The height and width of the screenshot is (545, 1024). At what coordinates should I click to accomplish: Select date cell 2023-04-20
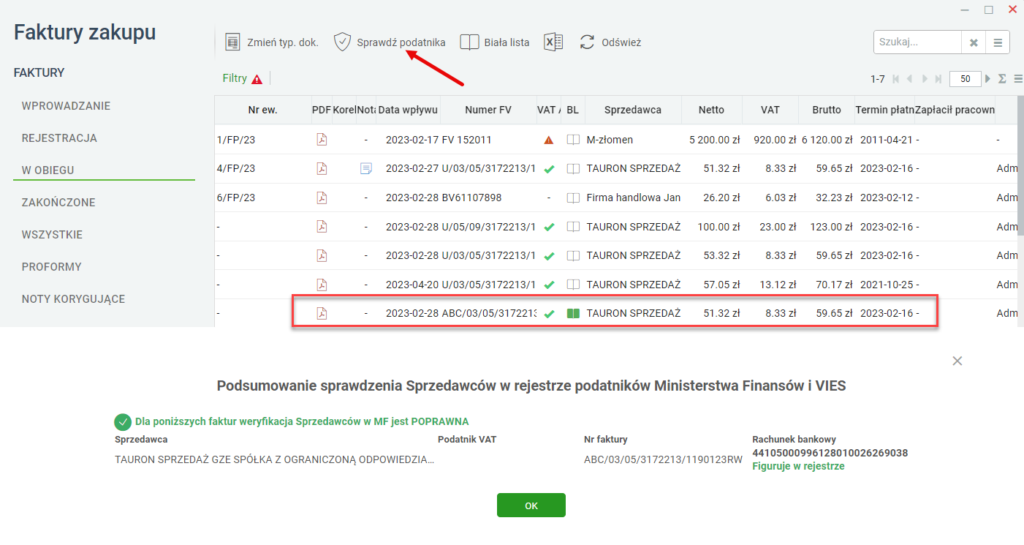pos(412,285)
